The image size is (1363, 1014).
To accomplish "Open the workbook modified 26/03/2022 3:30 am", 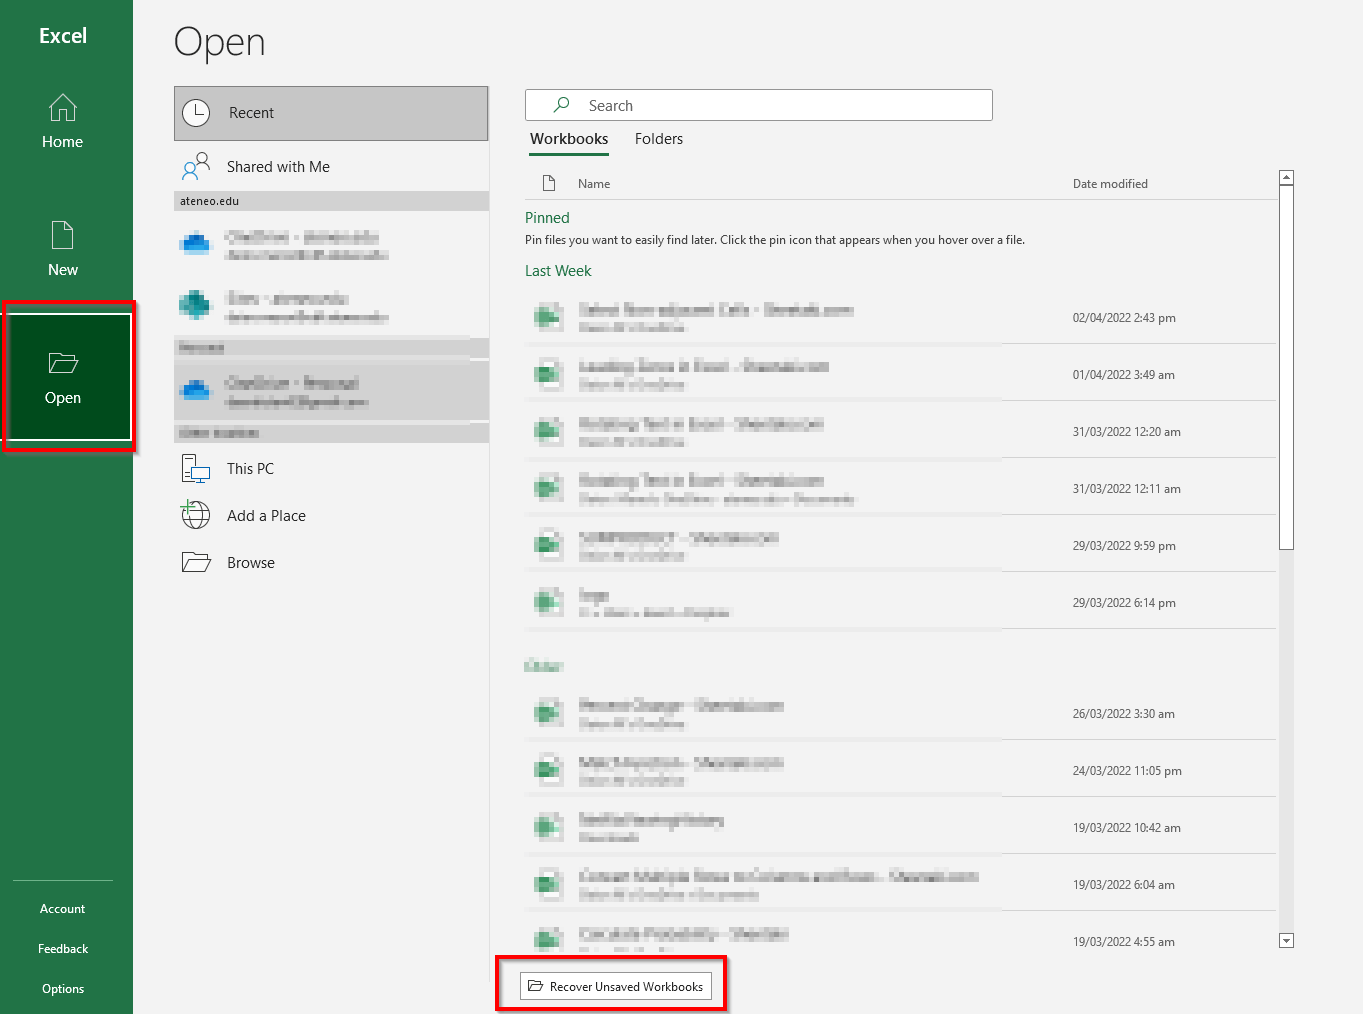I will [900, 714].
